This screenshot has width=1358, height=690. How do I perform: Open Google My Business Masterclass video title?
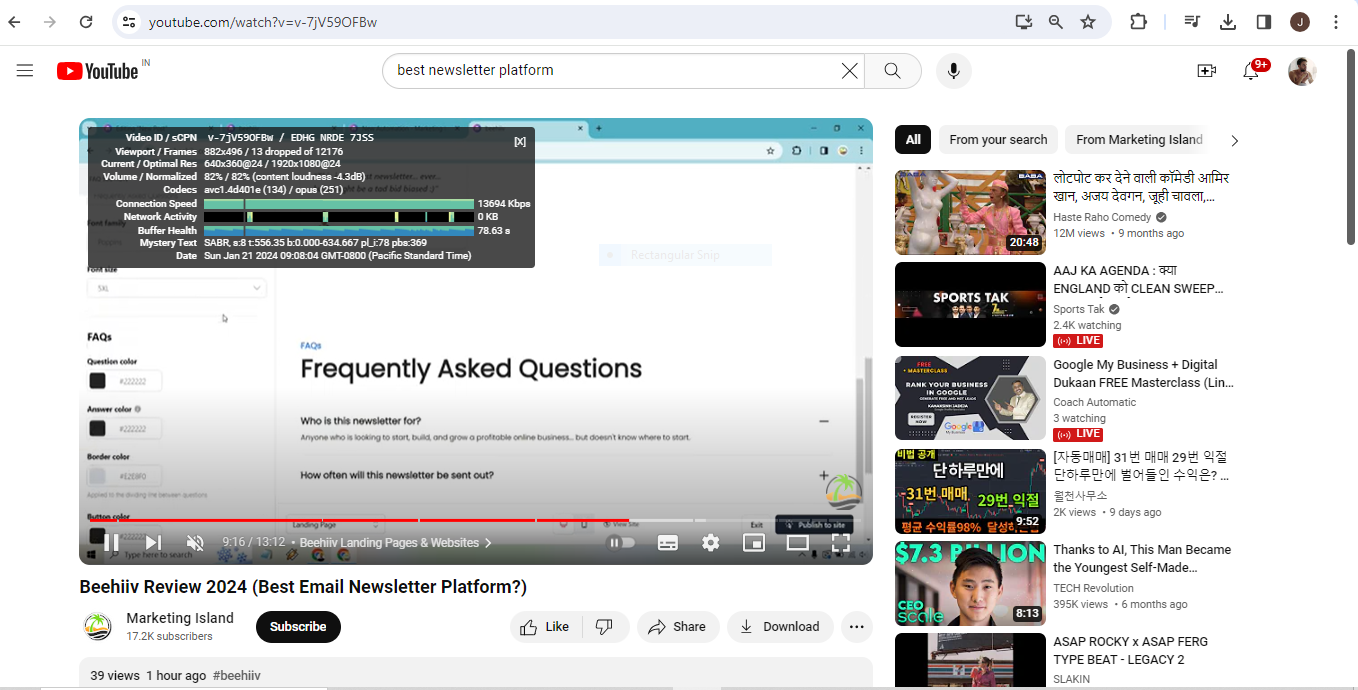point(1143,373)
